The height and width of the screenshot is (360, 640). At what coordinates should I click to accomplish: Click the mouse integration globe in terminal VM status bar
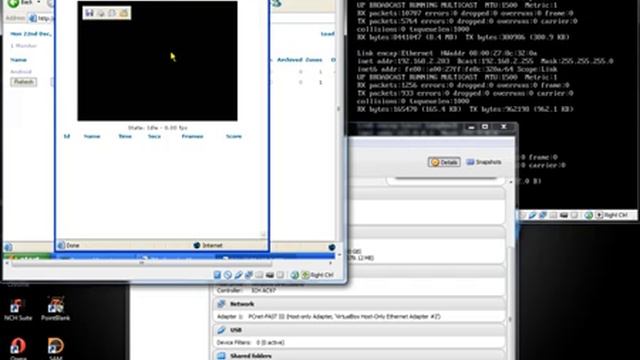(x=588, y=215)
